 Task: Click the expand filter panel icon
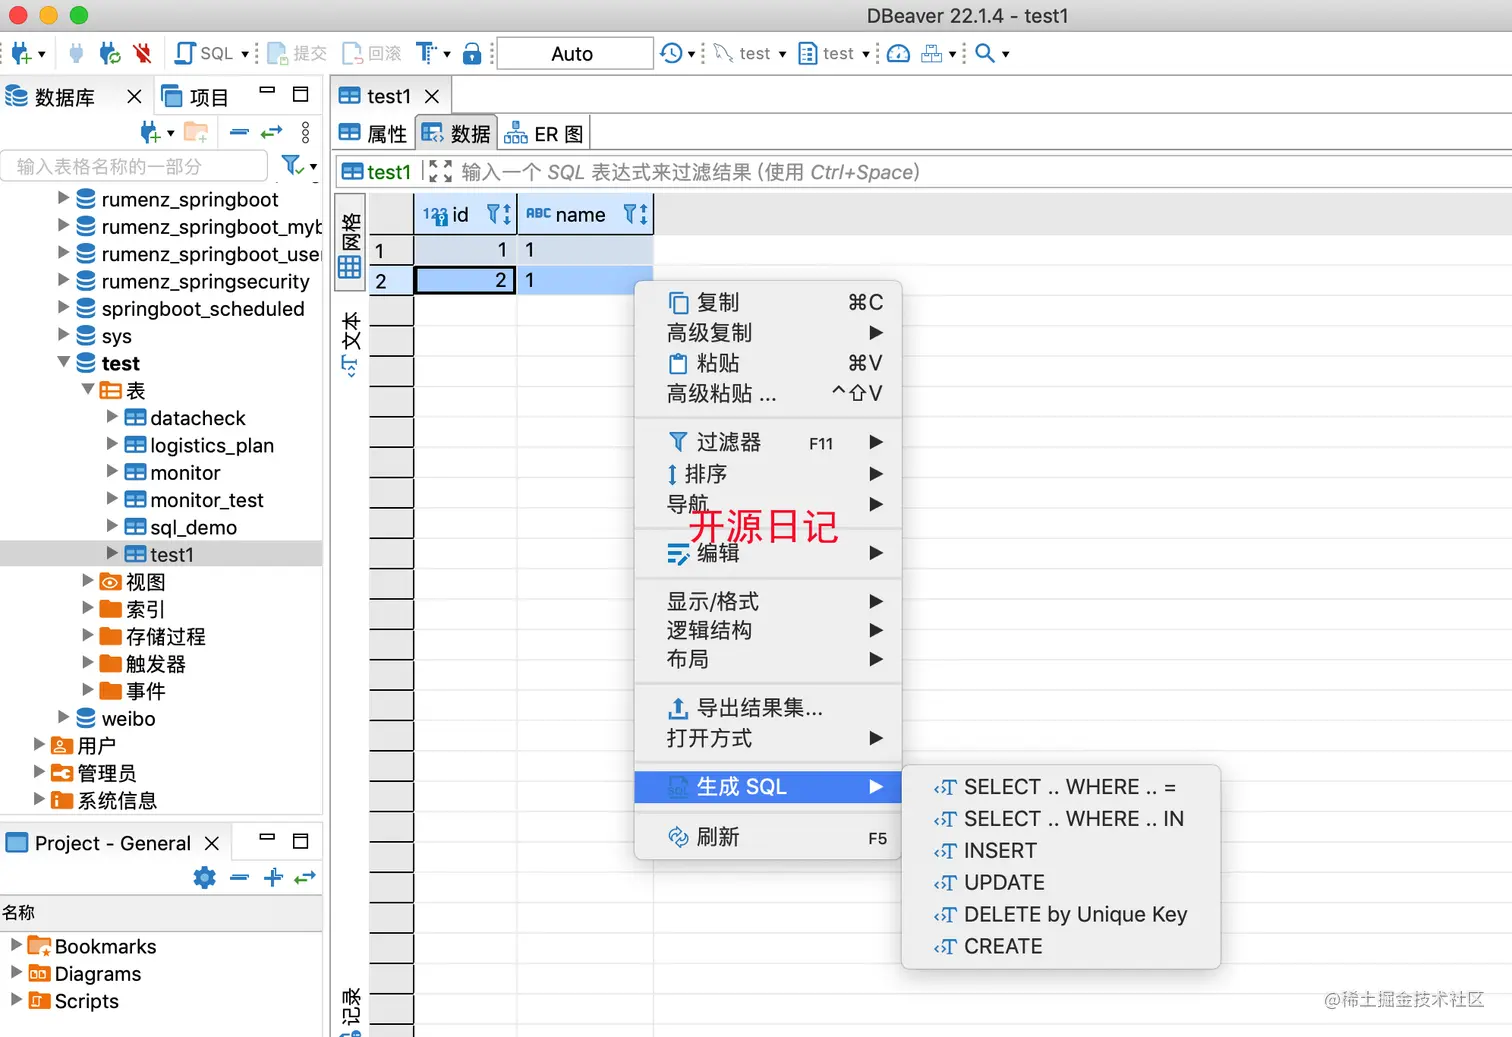(440, 172)
